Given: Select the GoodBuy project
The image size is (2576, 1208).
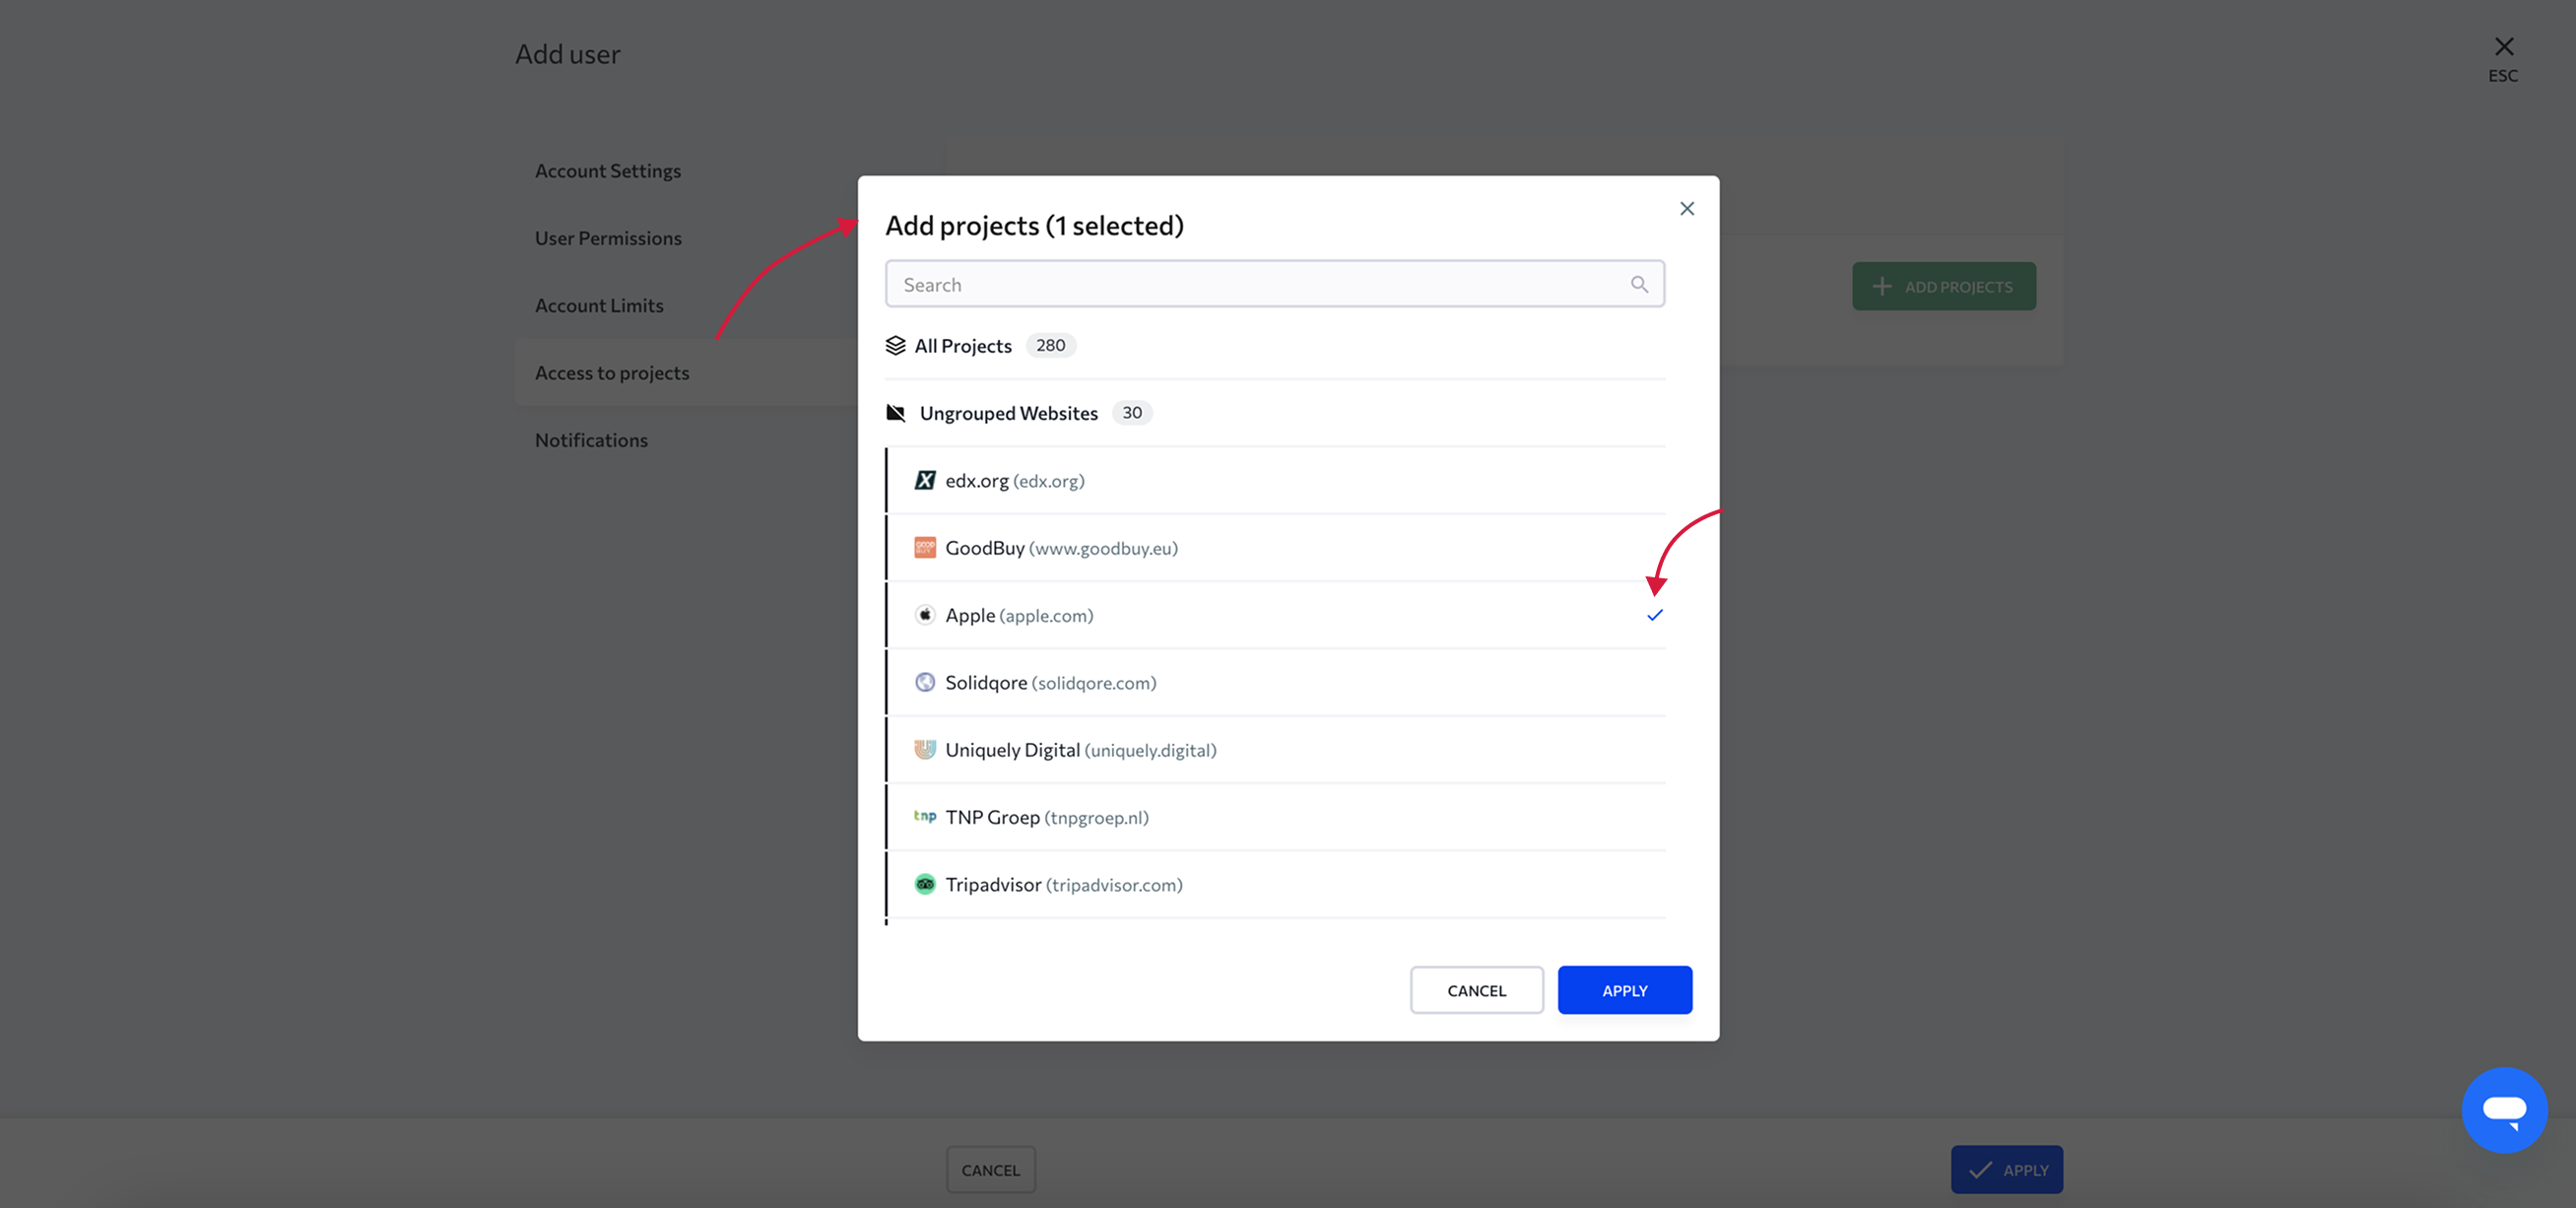Looking at the screenshot, I should coord(1275,547).
